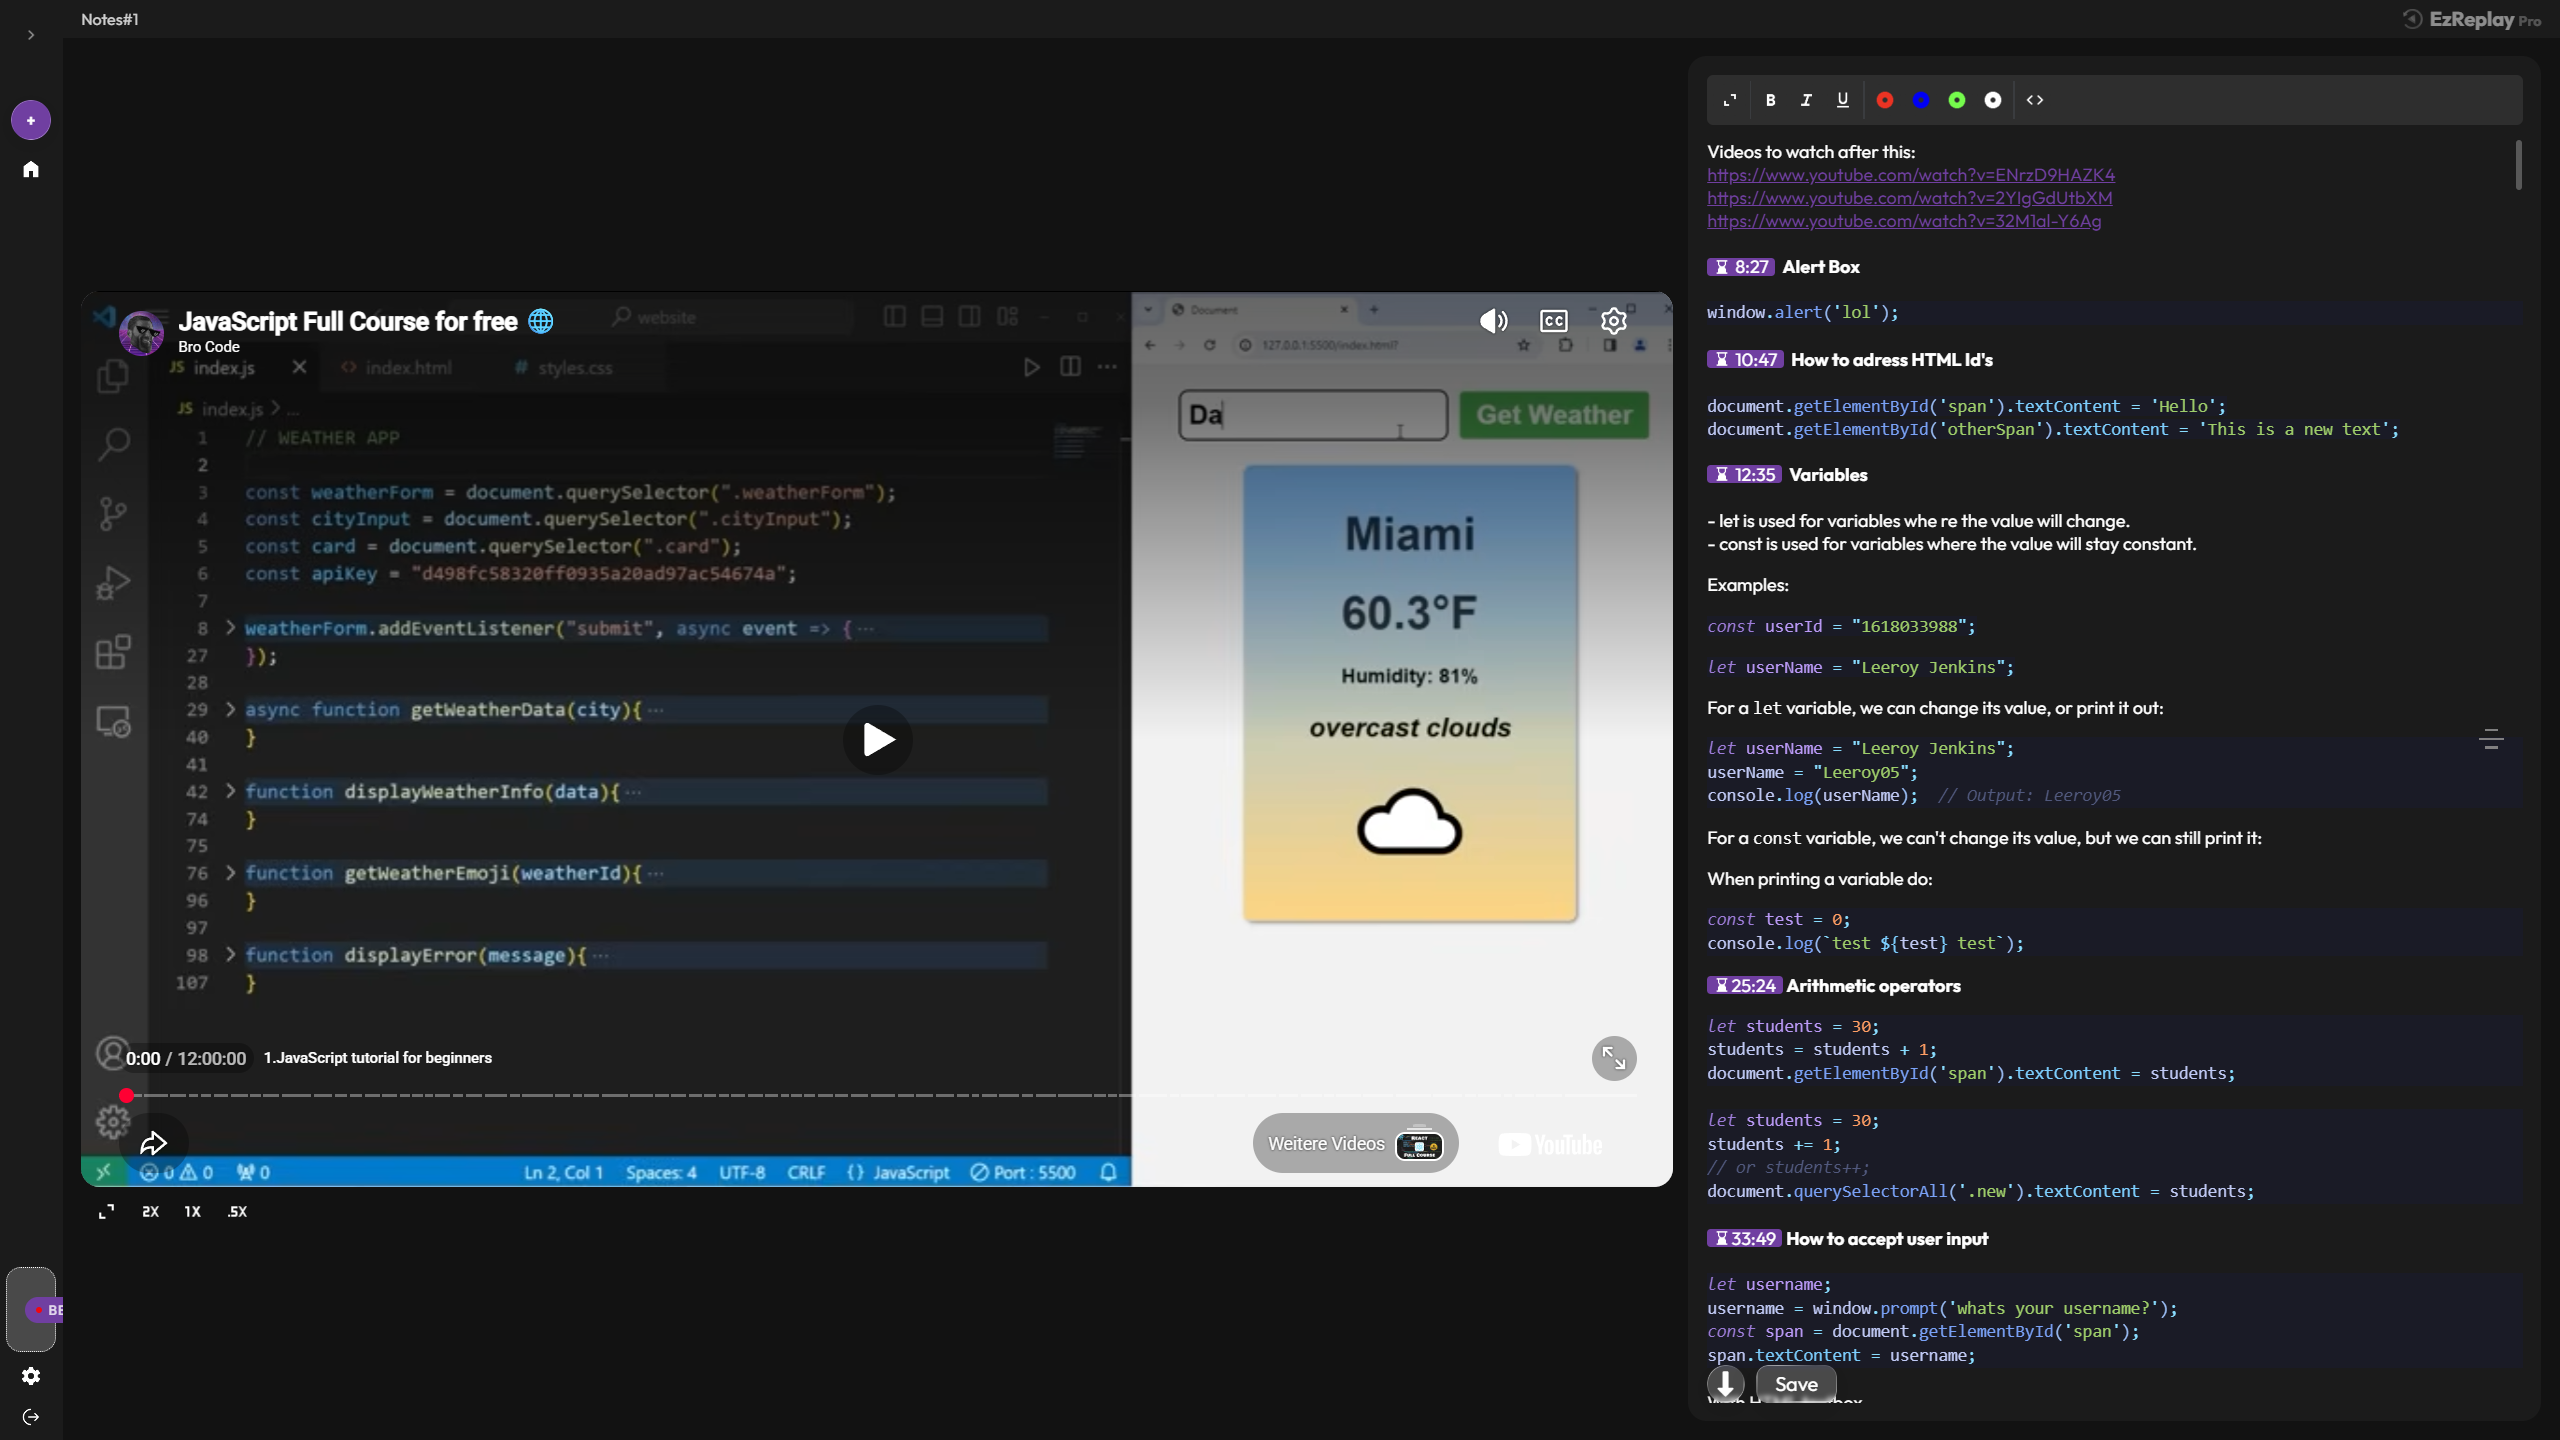Expand the notes editor with the resize icon
Image resolution: width=2560 pixels, height=1440 pixels.
click(1728, 99)
